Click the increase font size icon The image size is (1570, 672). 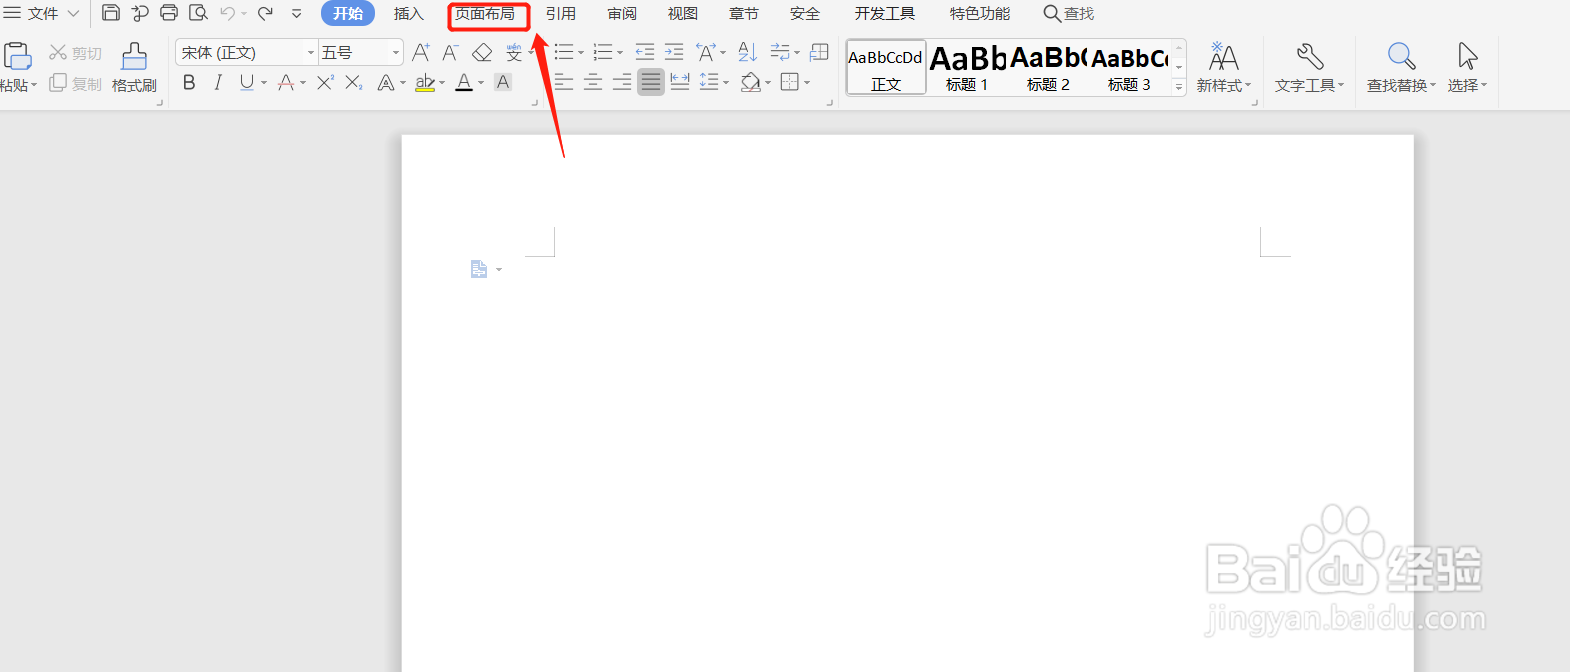(421, 52)
